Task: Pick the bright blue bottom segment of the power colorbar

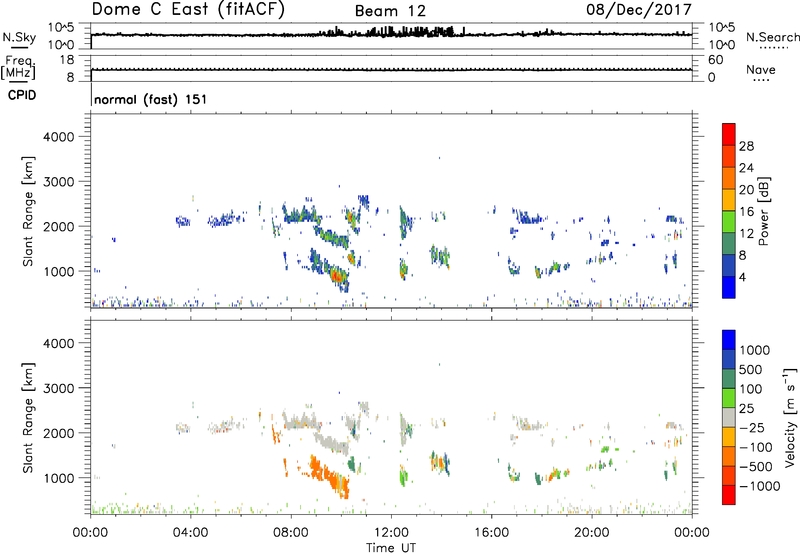Action: pos(729,287)
